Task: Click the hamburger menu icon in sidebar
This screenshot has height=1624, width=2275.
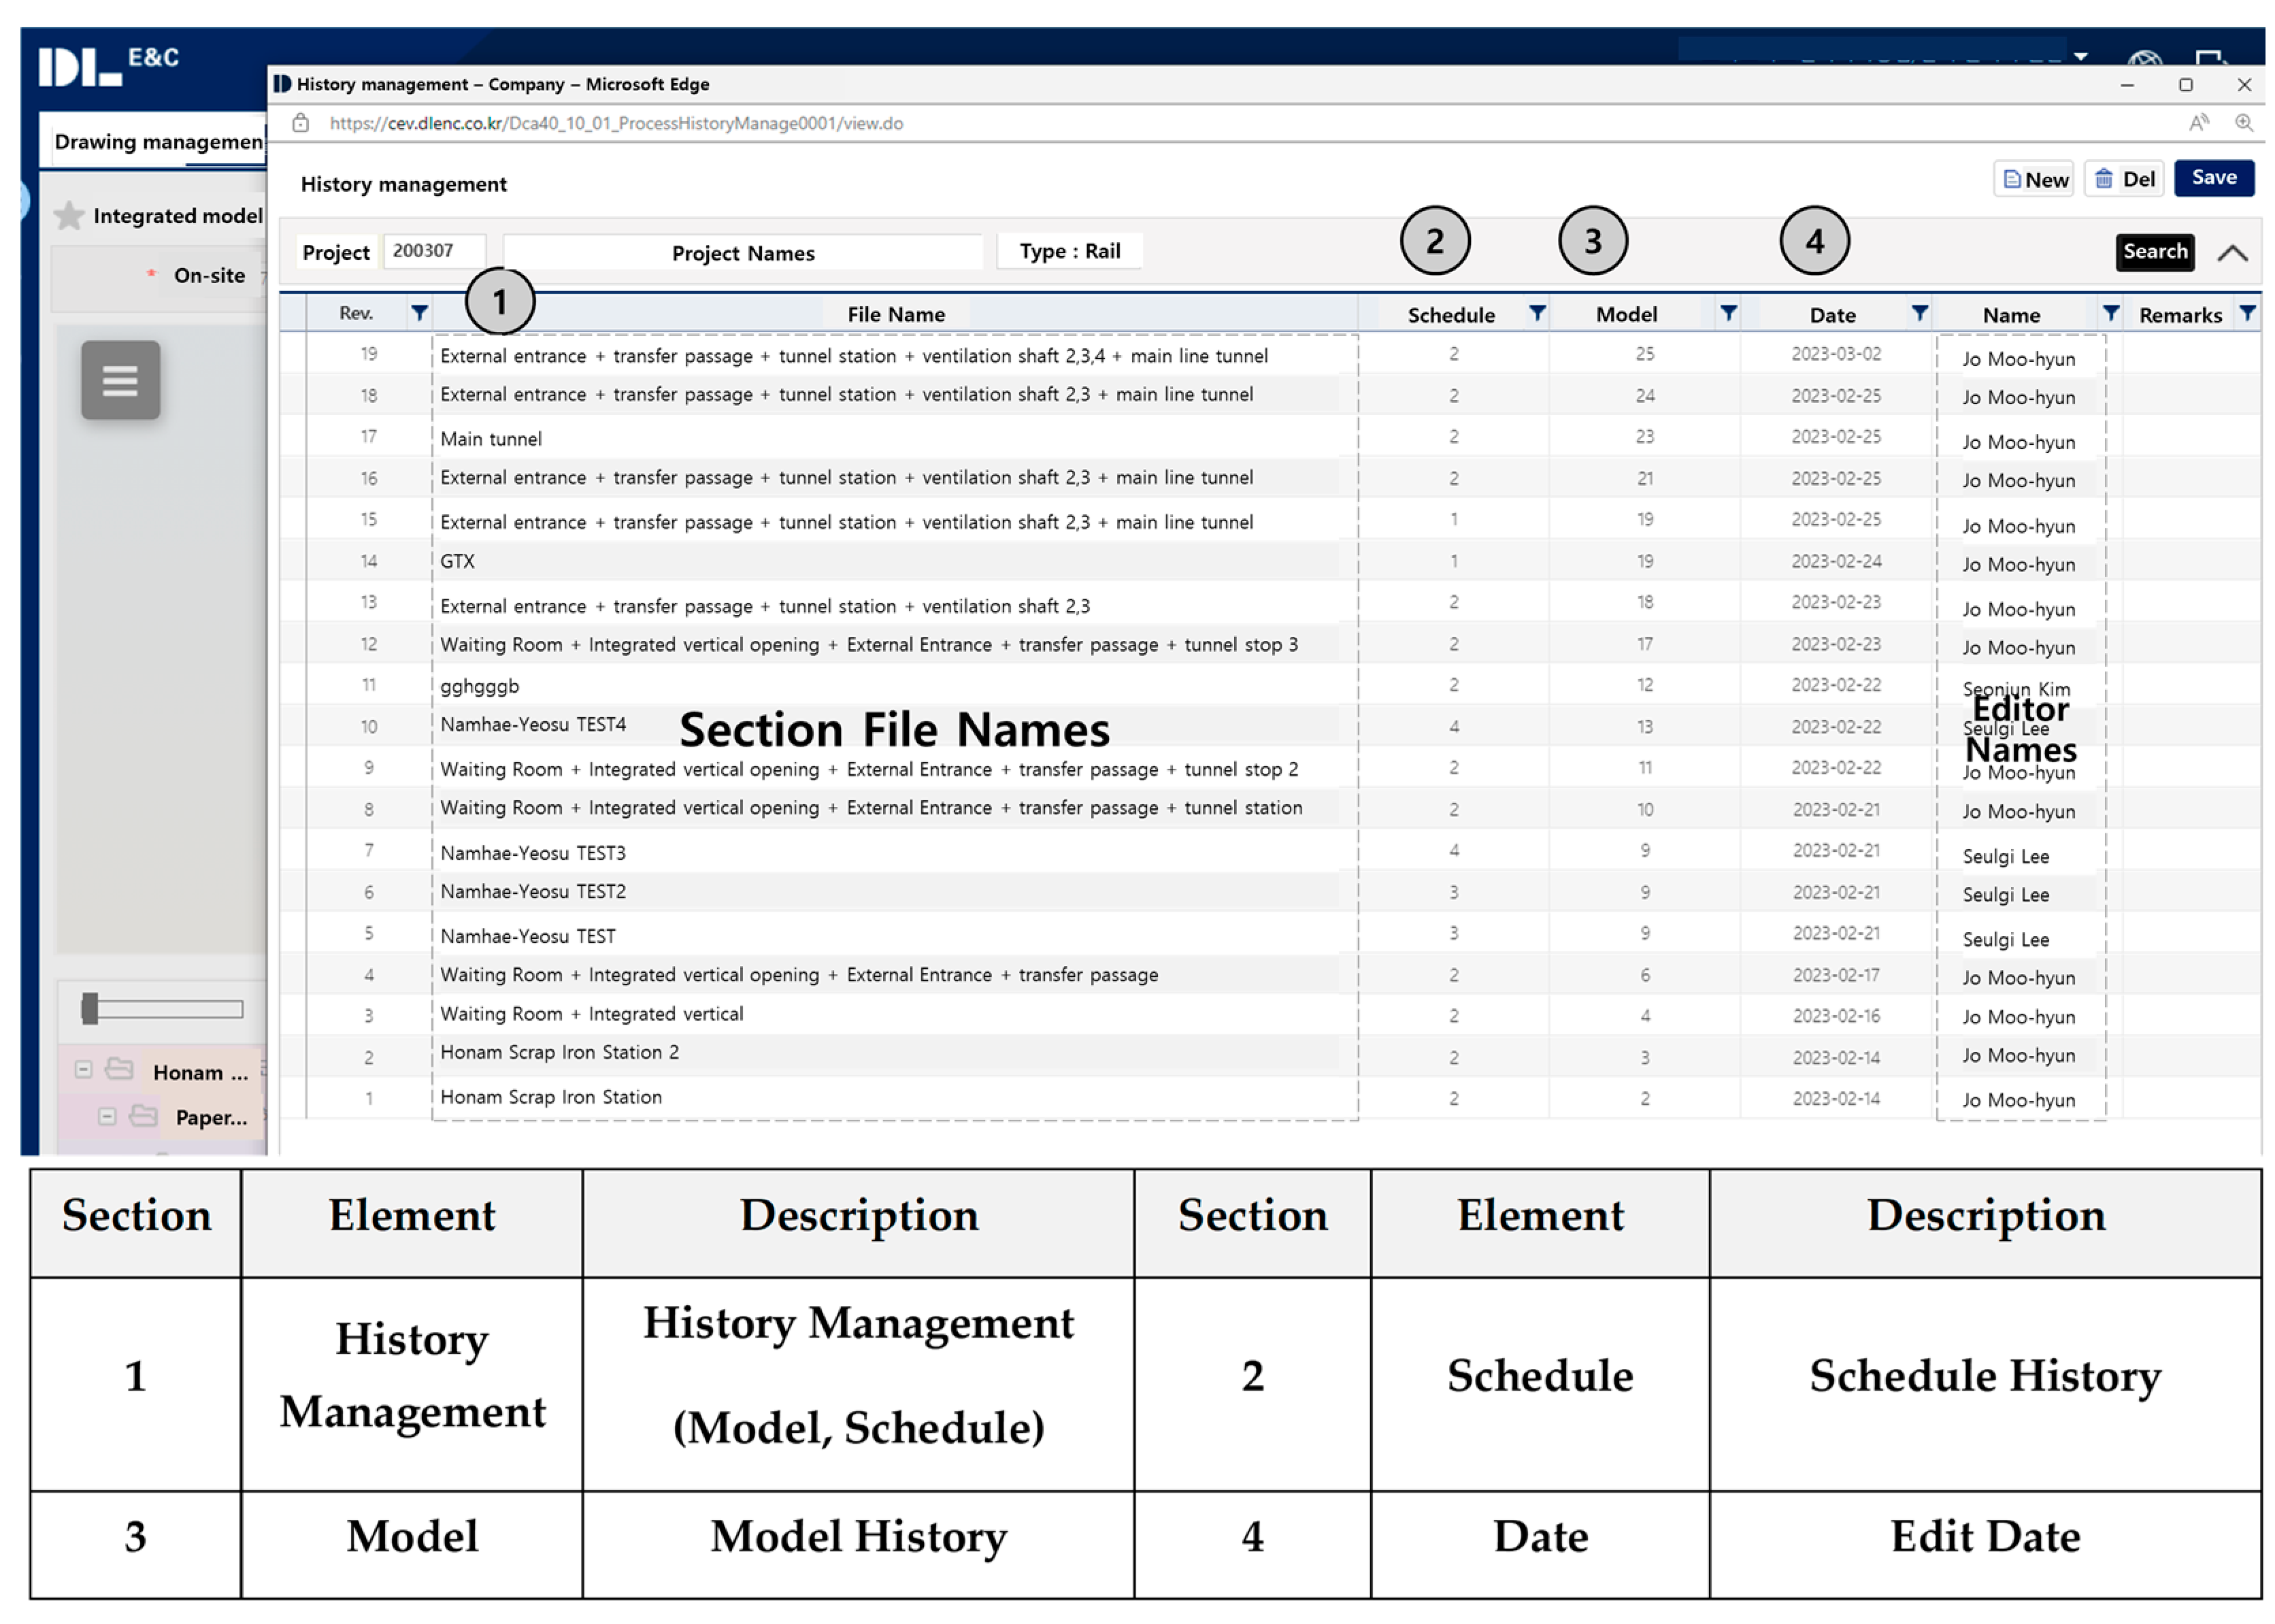Action: click(120, 380)
